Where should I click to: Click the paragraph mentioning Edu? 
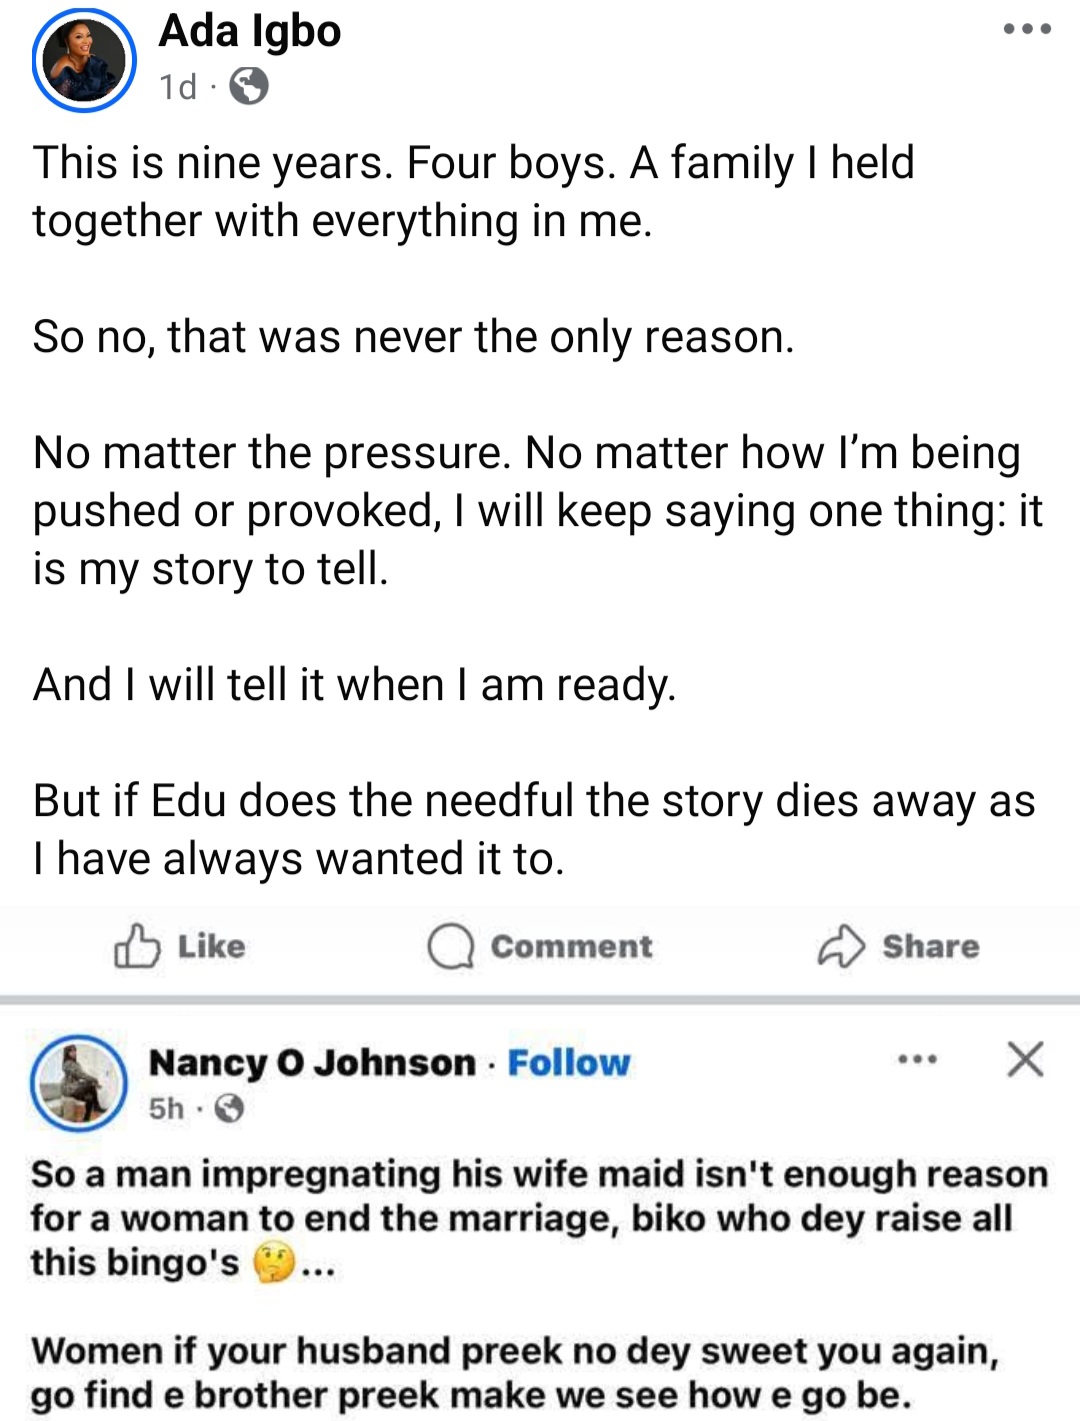coord(533,829)
